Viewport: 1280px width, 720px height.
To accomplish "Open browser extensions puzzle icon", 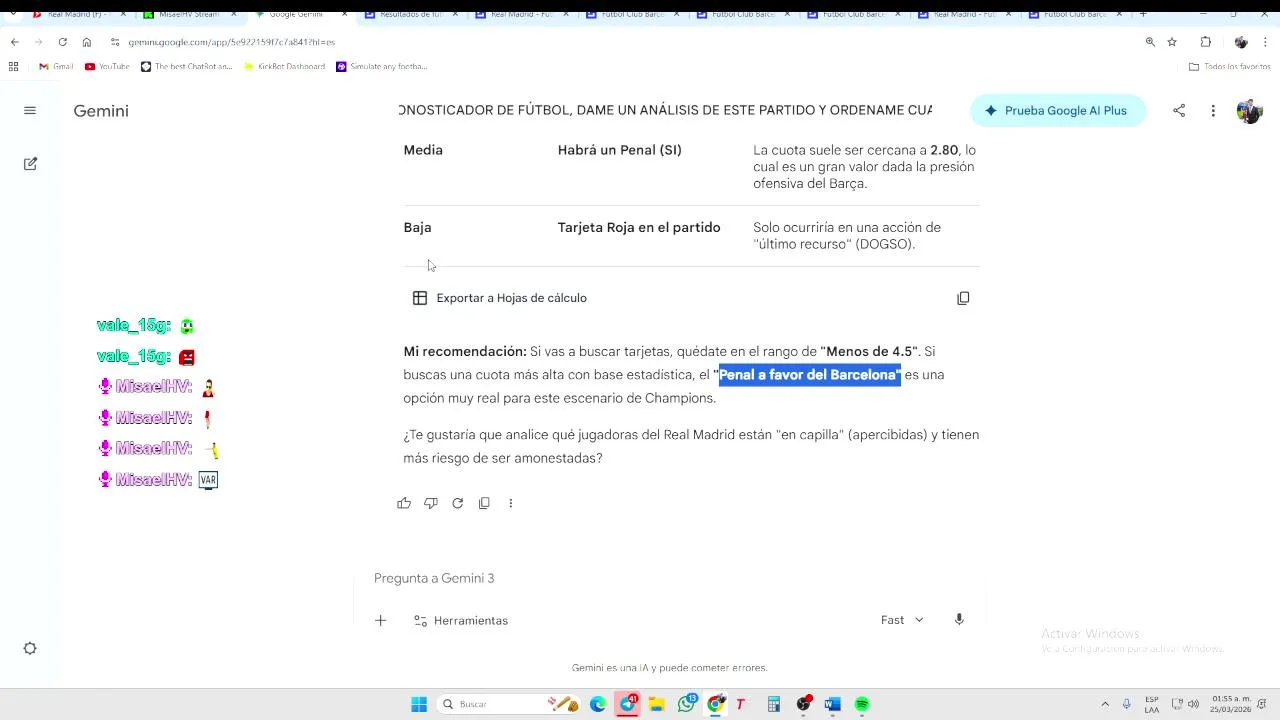I will [1205, 42].
